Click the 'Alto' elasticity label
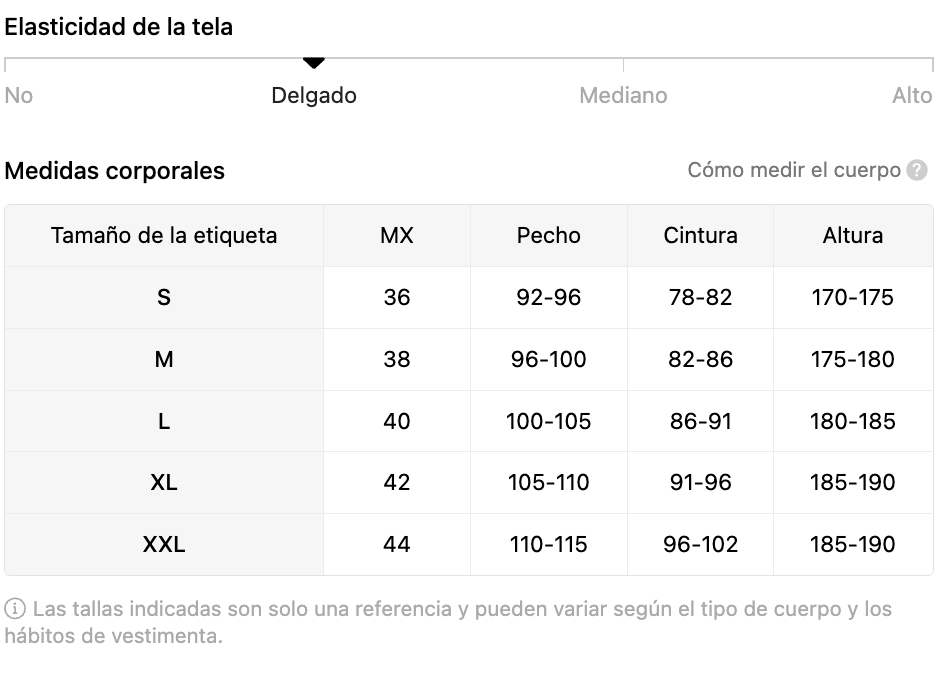The height and width of the screenshot is (698, 948). point(911,96)
